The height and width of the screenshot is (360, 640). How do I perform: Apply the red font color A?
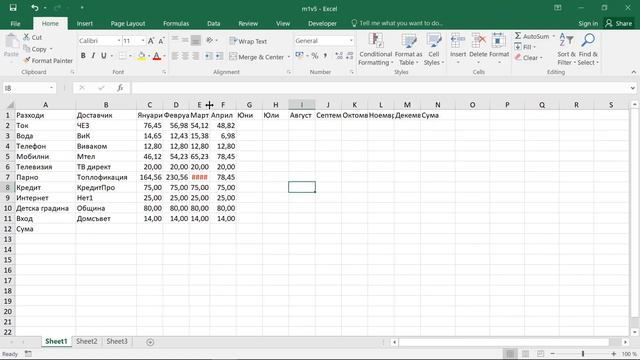tap(157, 56)
